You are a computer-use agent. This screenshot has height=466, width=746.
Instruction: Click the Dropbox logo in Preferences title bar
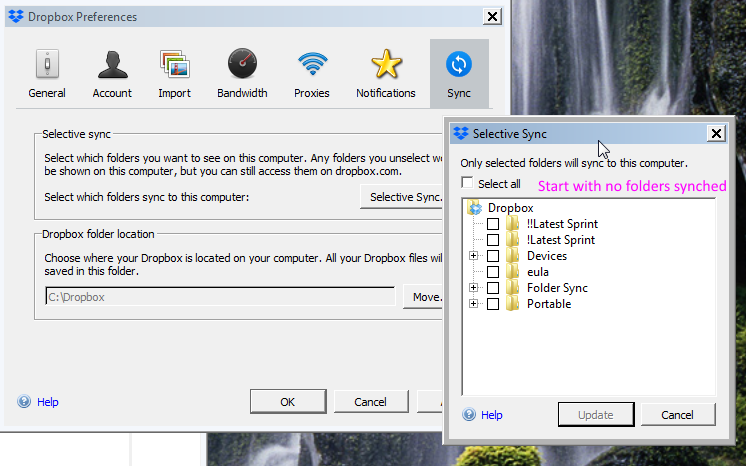[x=16, y=17]
